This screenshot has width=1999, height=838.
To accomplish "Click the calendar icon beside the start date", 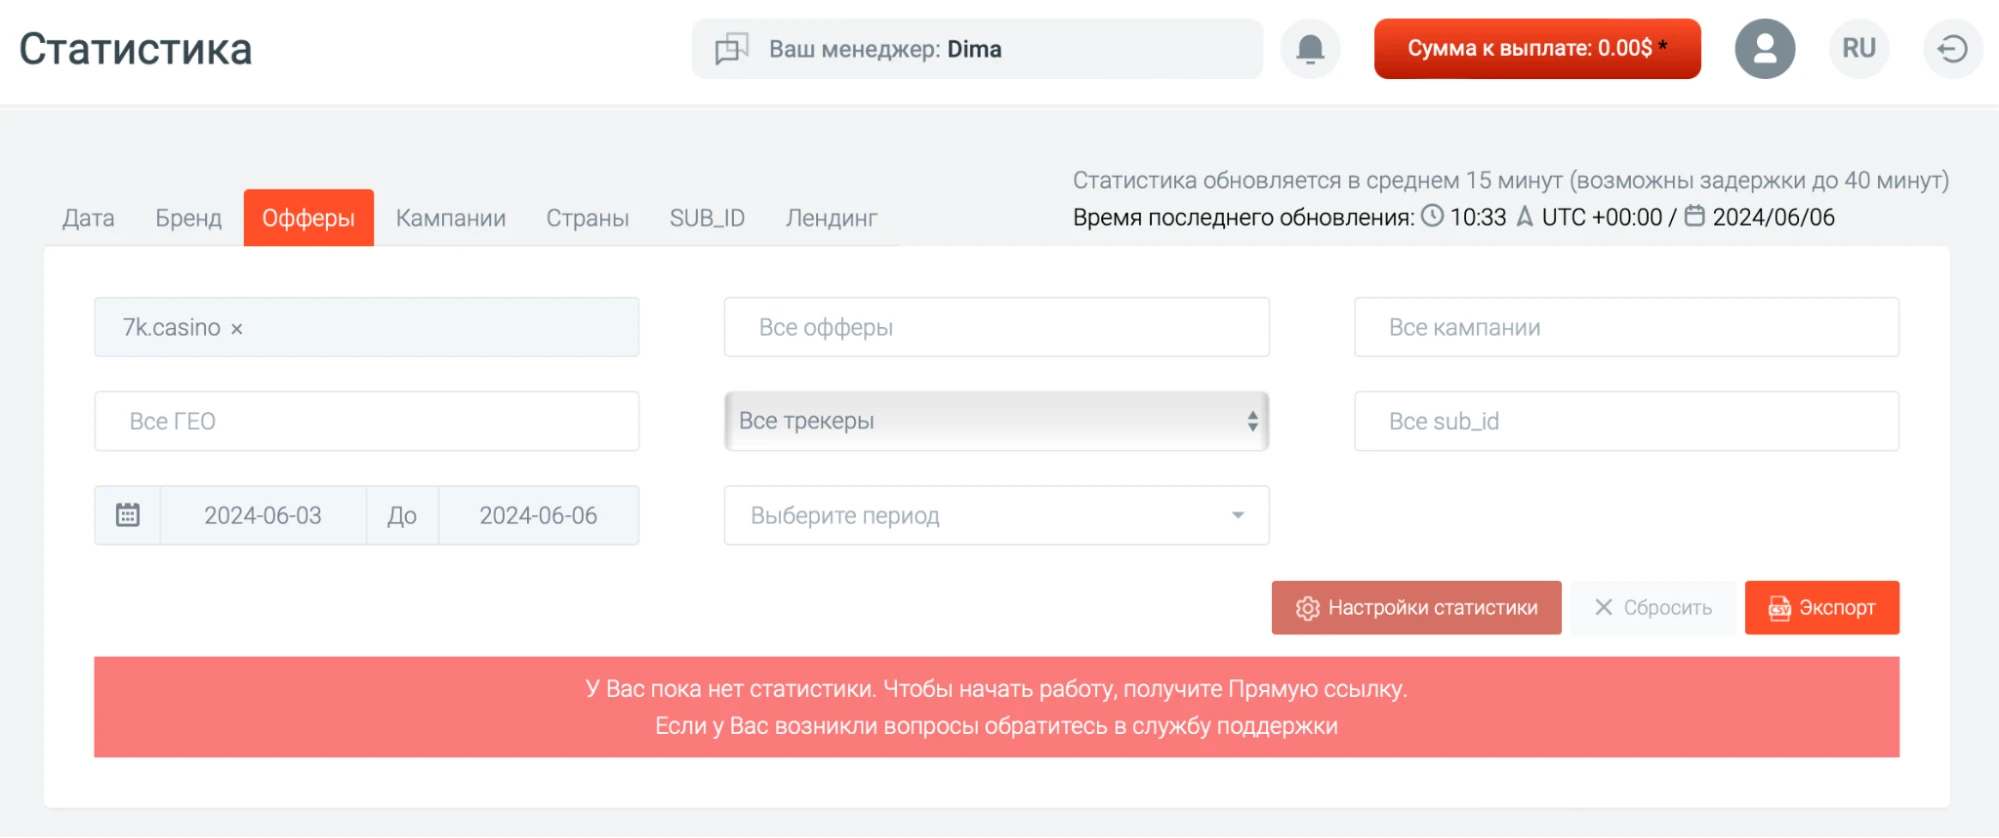I will tap(128, 515).
